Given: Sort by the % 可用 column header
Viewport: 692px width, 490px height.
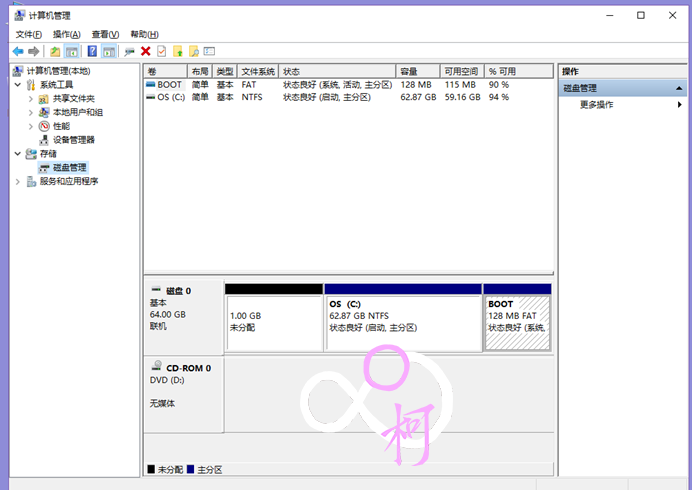Looking at the screenshot, I should (519, 71).
